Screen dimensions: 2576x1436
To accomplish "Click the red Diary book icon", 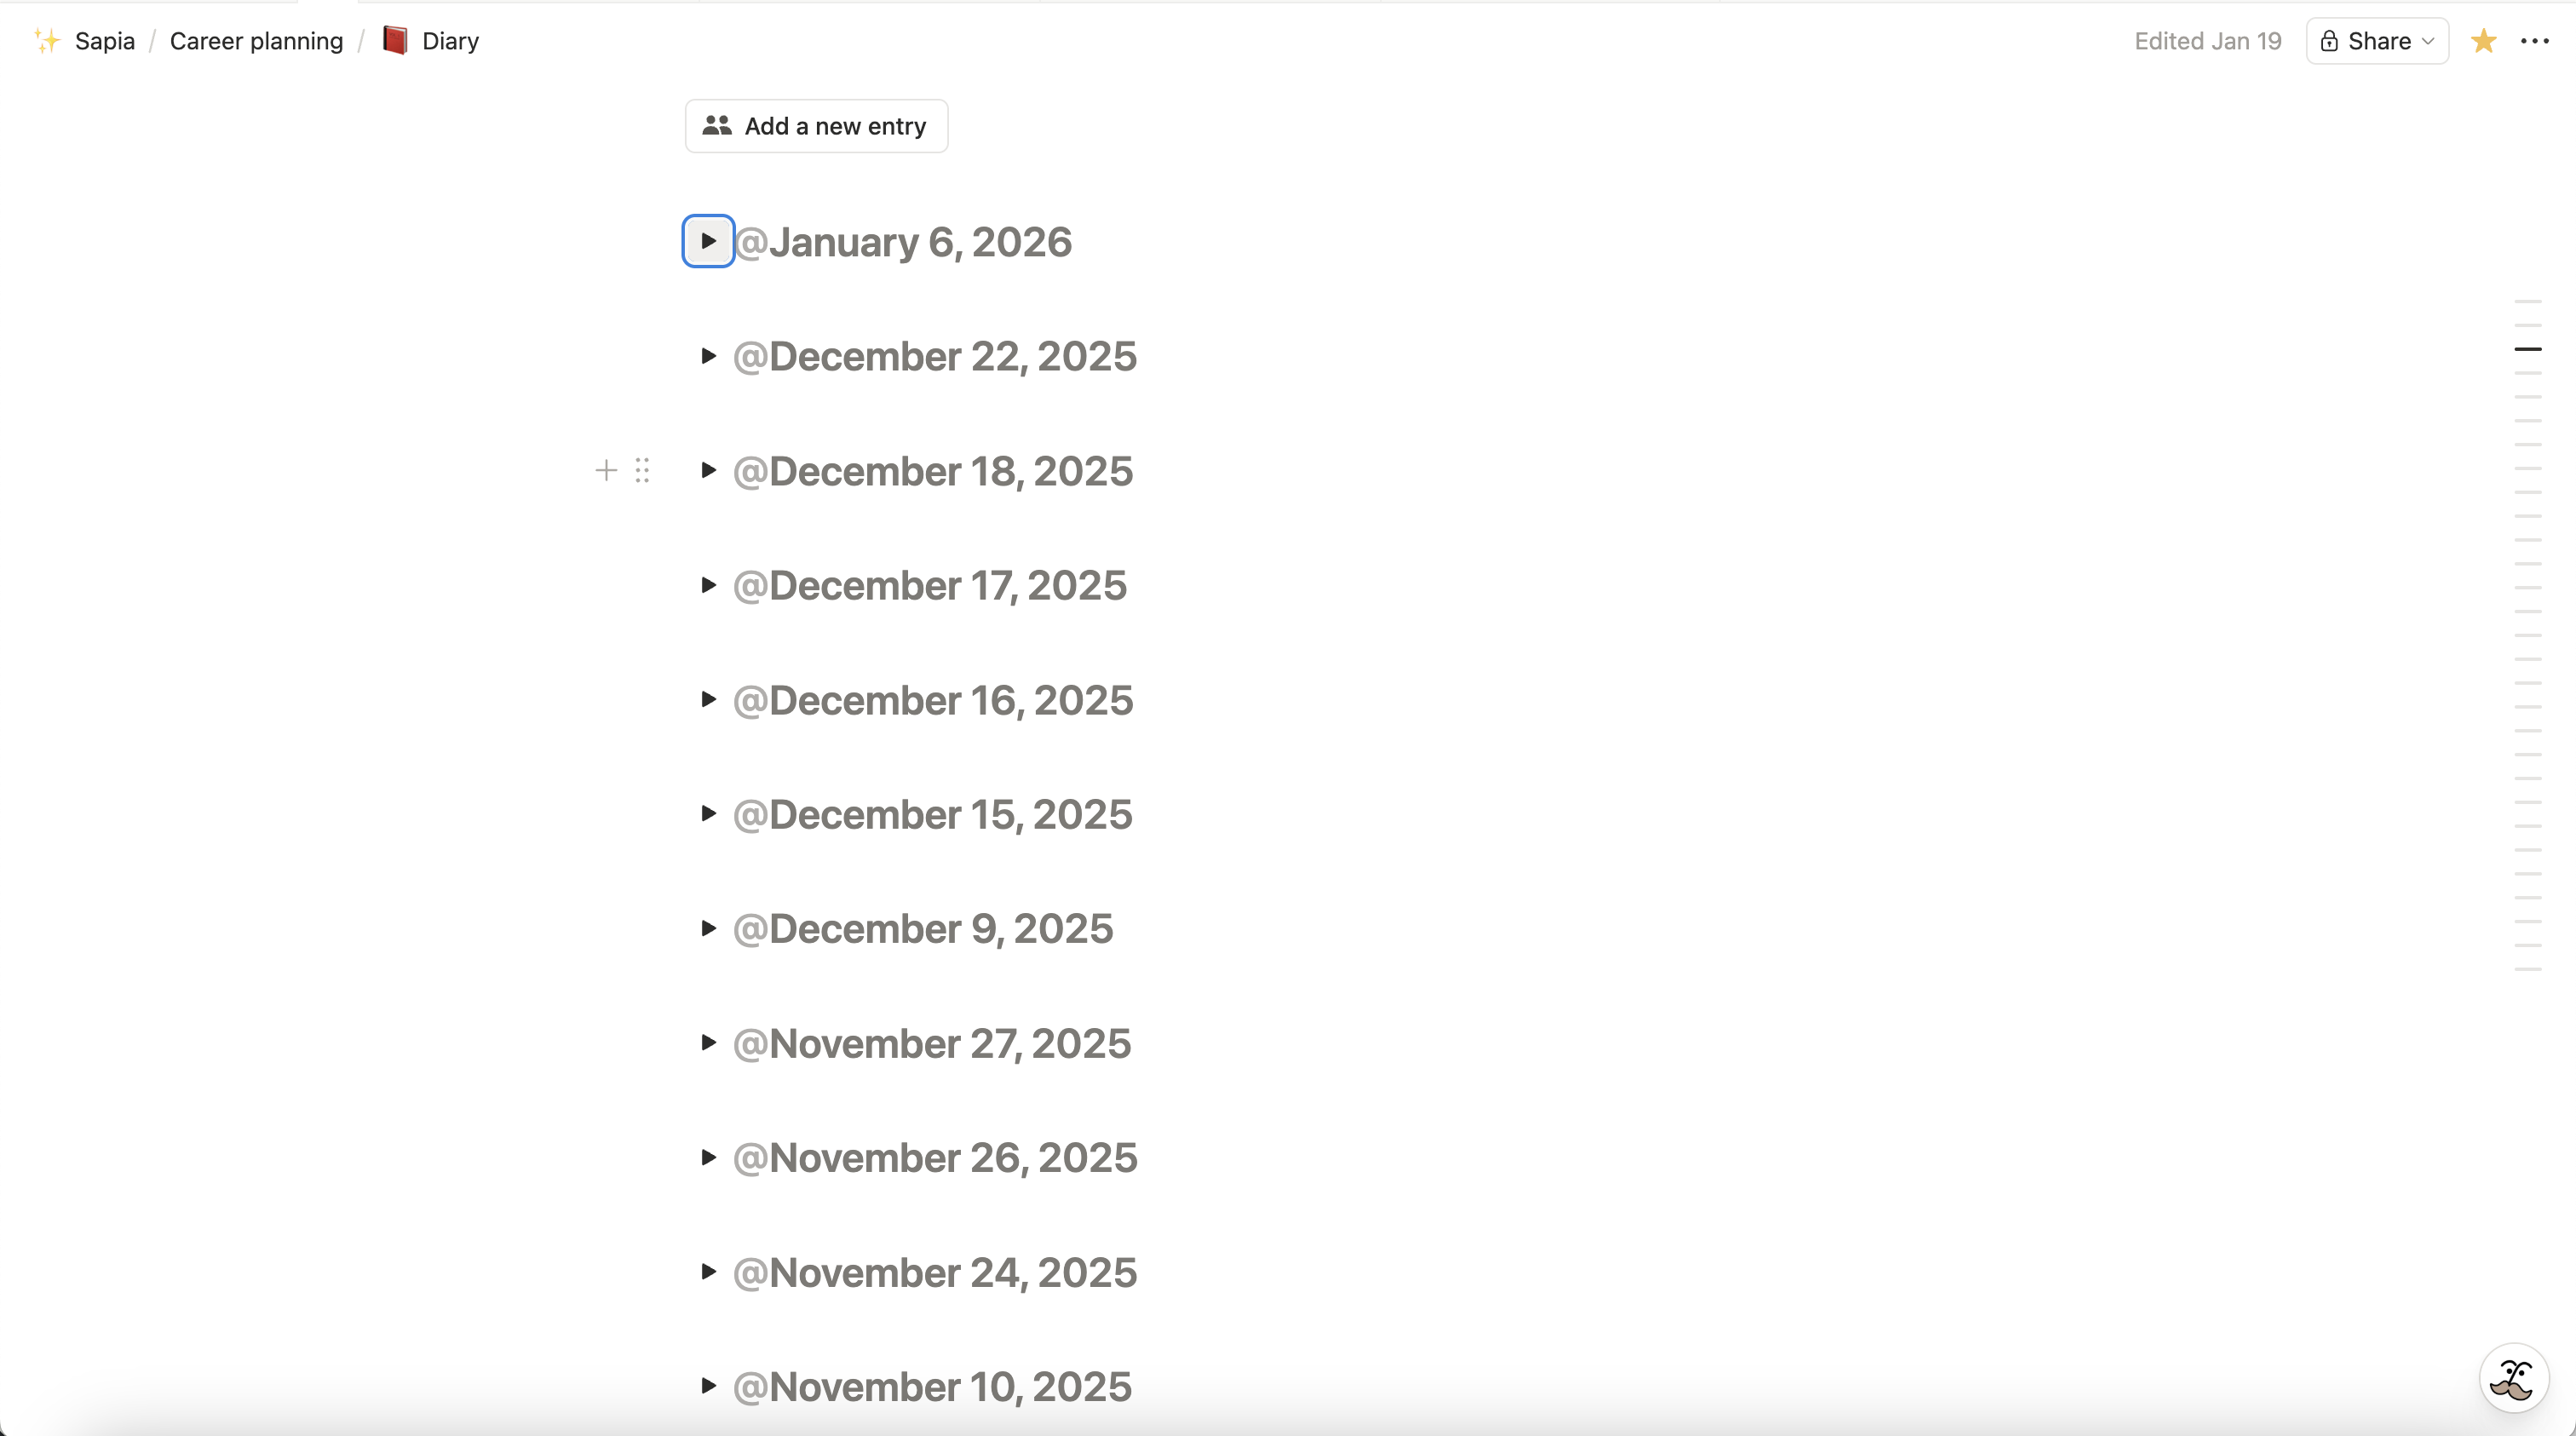I will (x=395, y=41).
